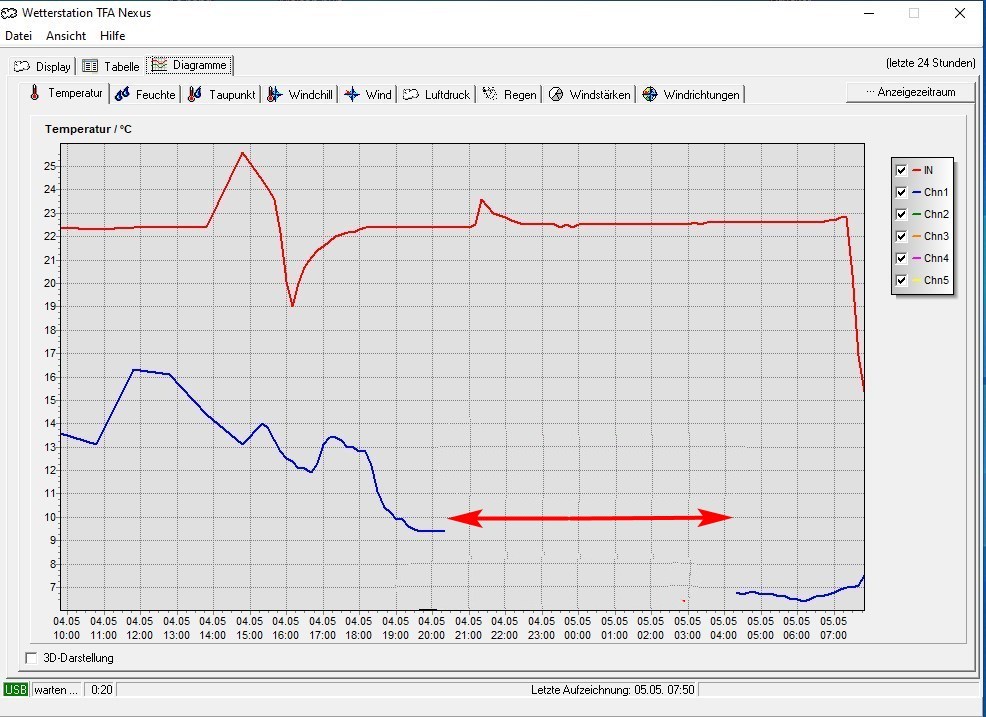Switch to the Tabelle tab
986x717 pixels.
point(110,67)
